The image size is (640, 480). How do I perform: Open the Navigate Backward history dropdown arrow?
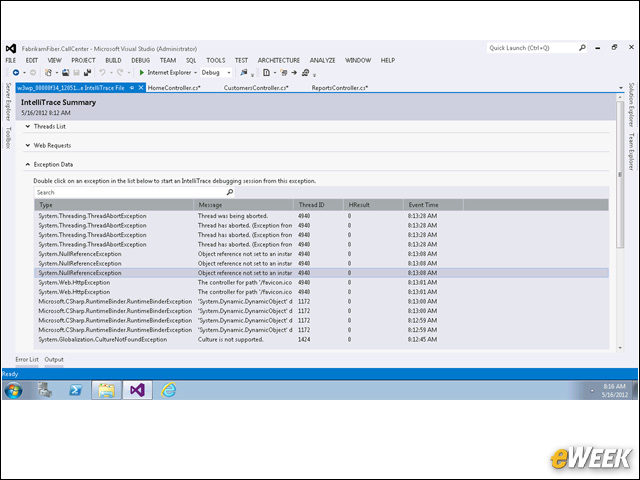coord(24,73)
